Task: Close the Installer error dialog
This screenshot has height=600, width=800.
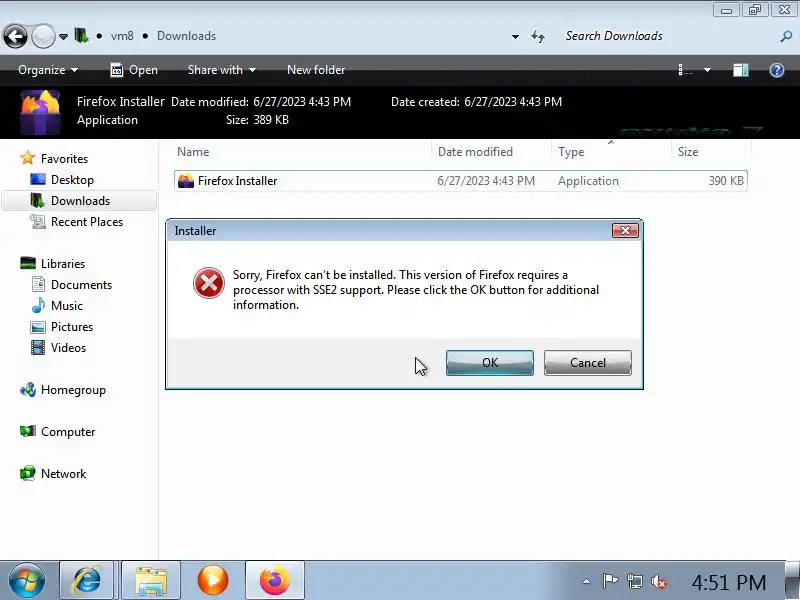Action: 625,231
